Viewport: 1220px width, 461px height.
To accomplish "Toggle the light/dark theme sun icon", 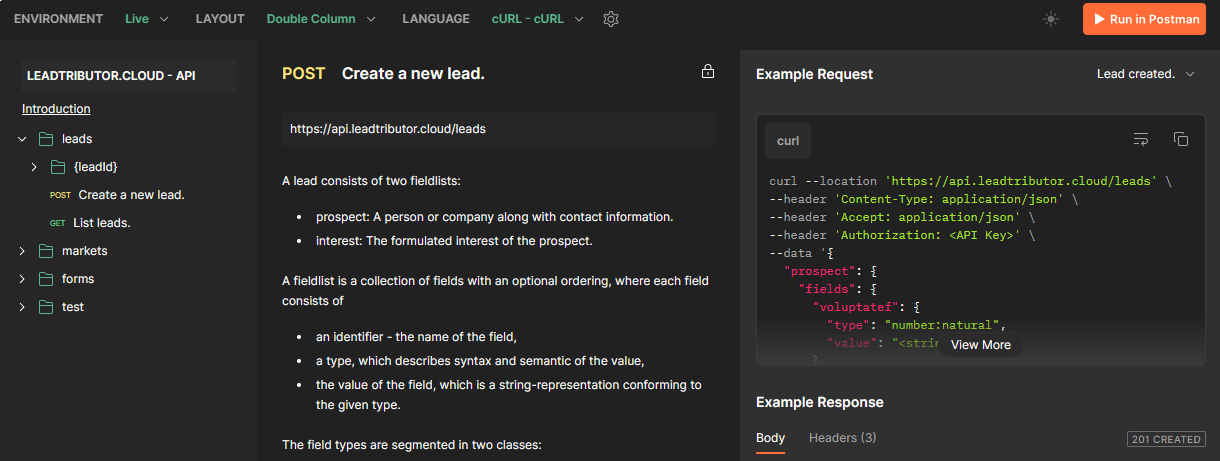I will point(1050,19).
